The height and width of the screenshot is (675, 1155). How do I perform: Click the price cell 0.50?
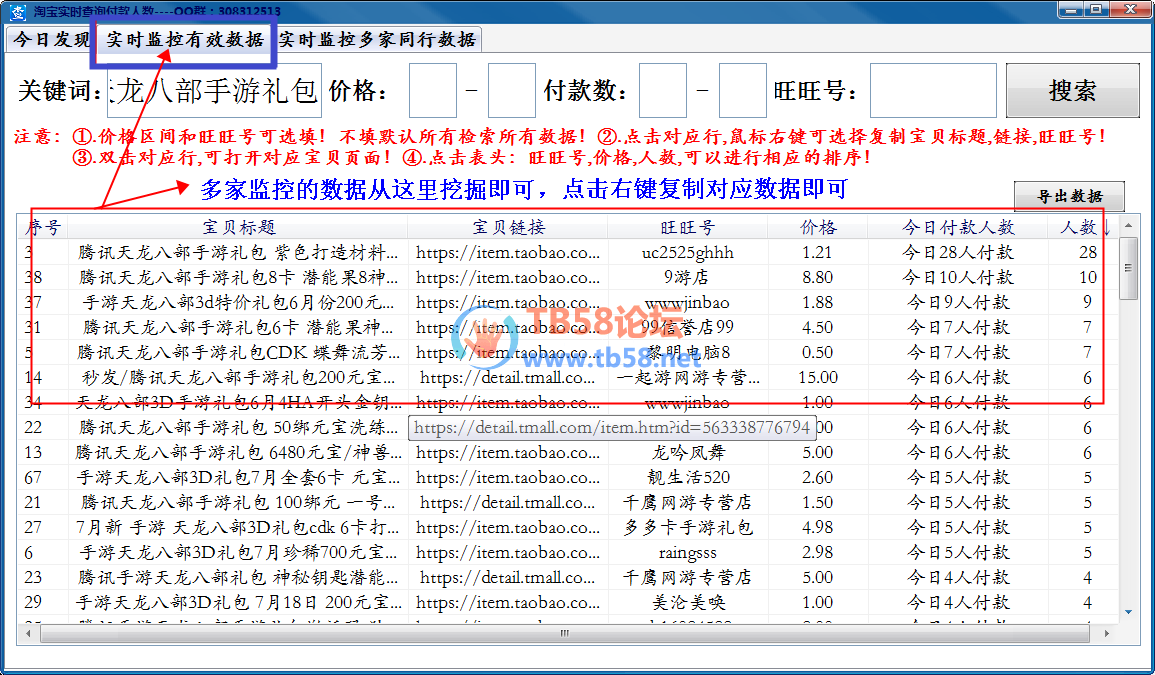[818, 352]
